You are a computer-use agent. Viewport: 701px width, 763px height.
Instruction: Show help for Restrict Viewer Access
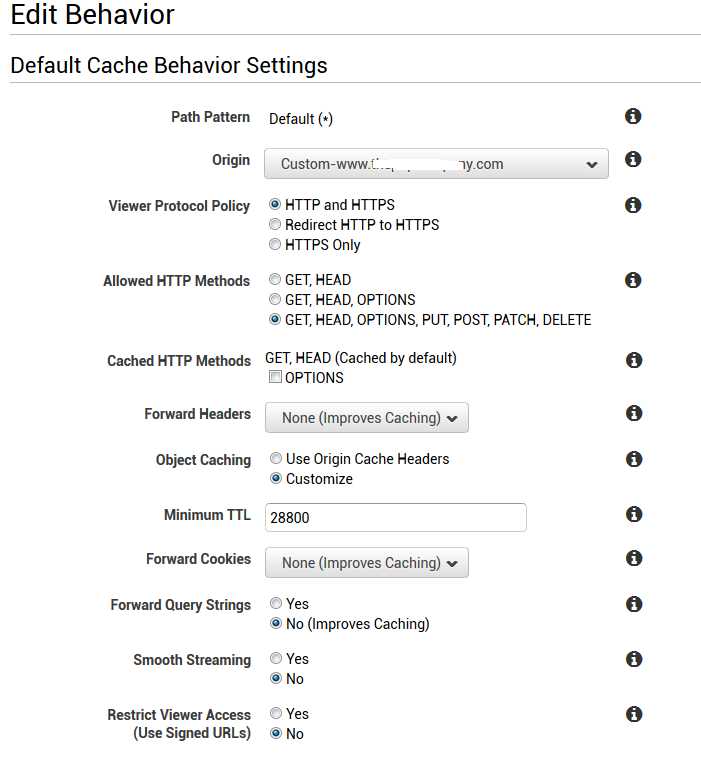point(632,714)
